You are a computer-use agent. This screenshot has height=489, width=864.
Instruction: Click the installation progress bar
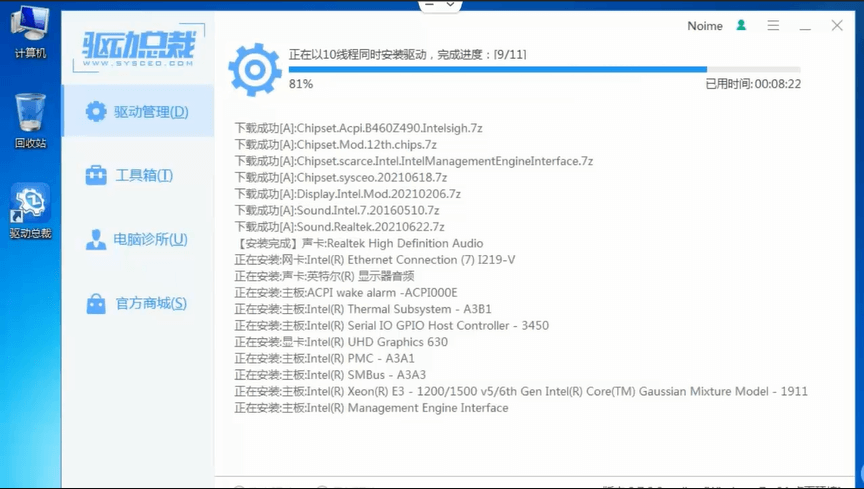[497, 69]
